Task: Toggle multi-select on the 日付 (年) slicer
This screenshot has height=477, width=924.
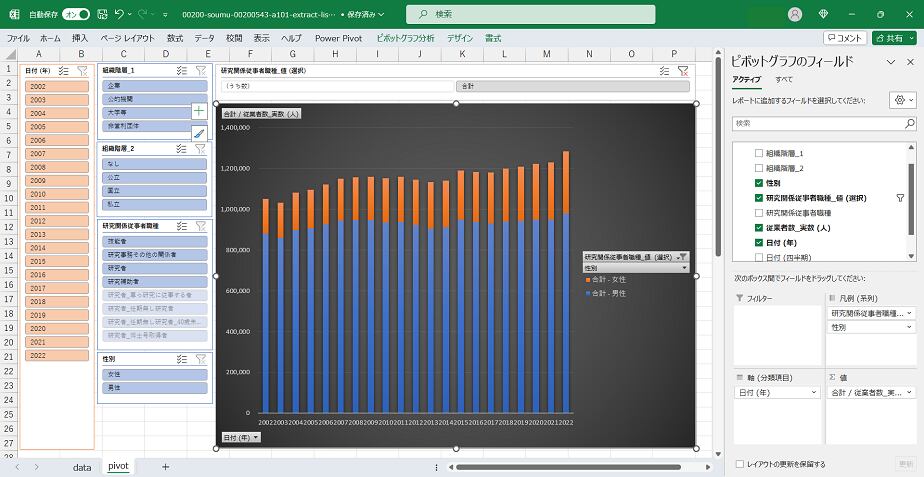Action: pyautogui.click(x=64, y=71)
